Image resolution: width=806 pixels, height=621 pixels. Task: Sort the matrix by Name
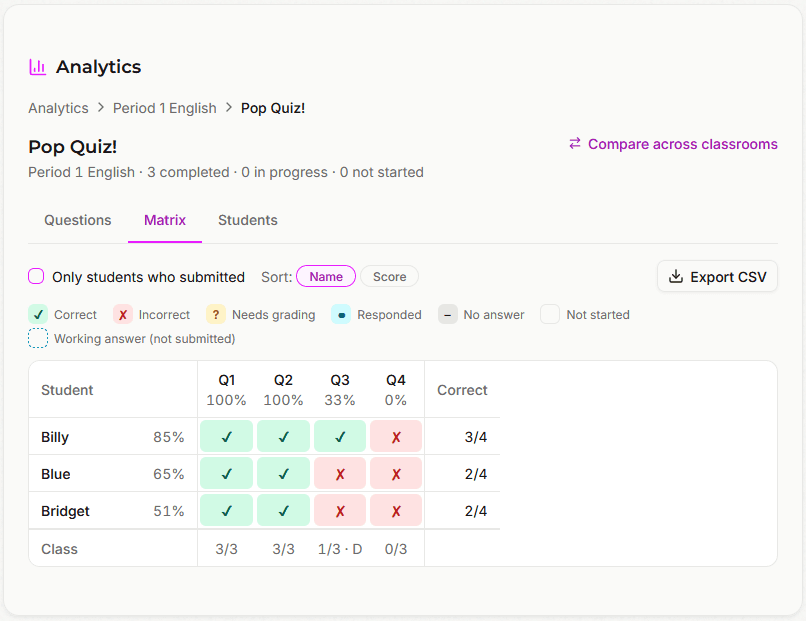[326, 277]
